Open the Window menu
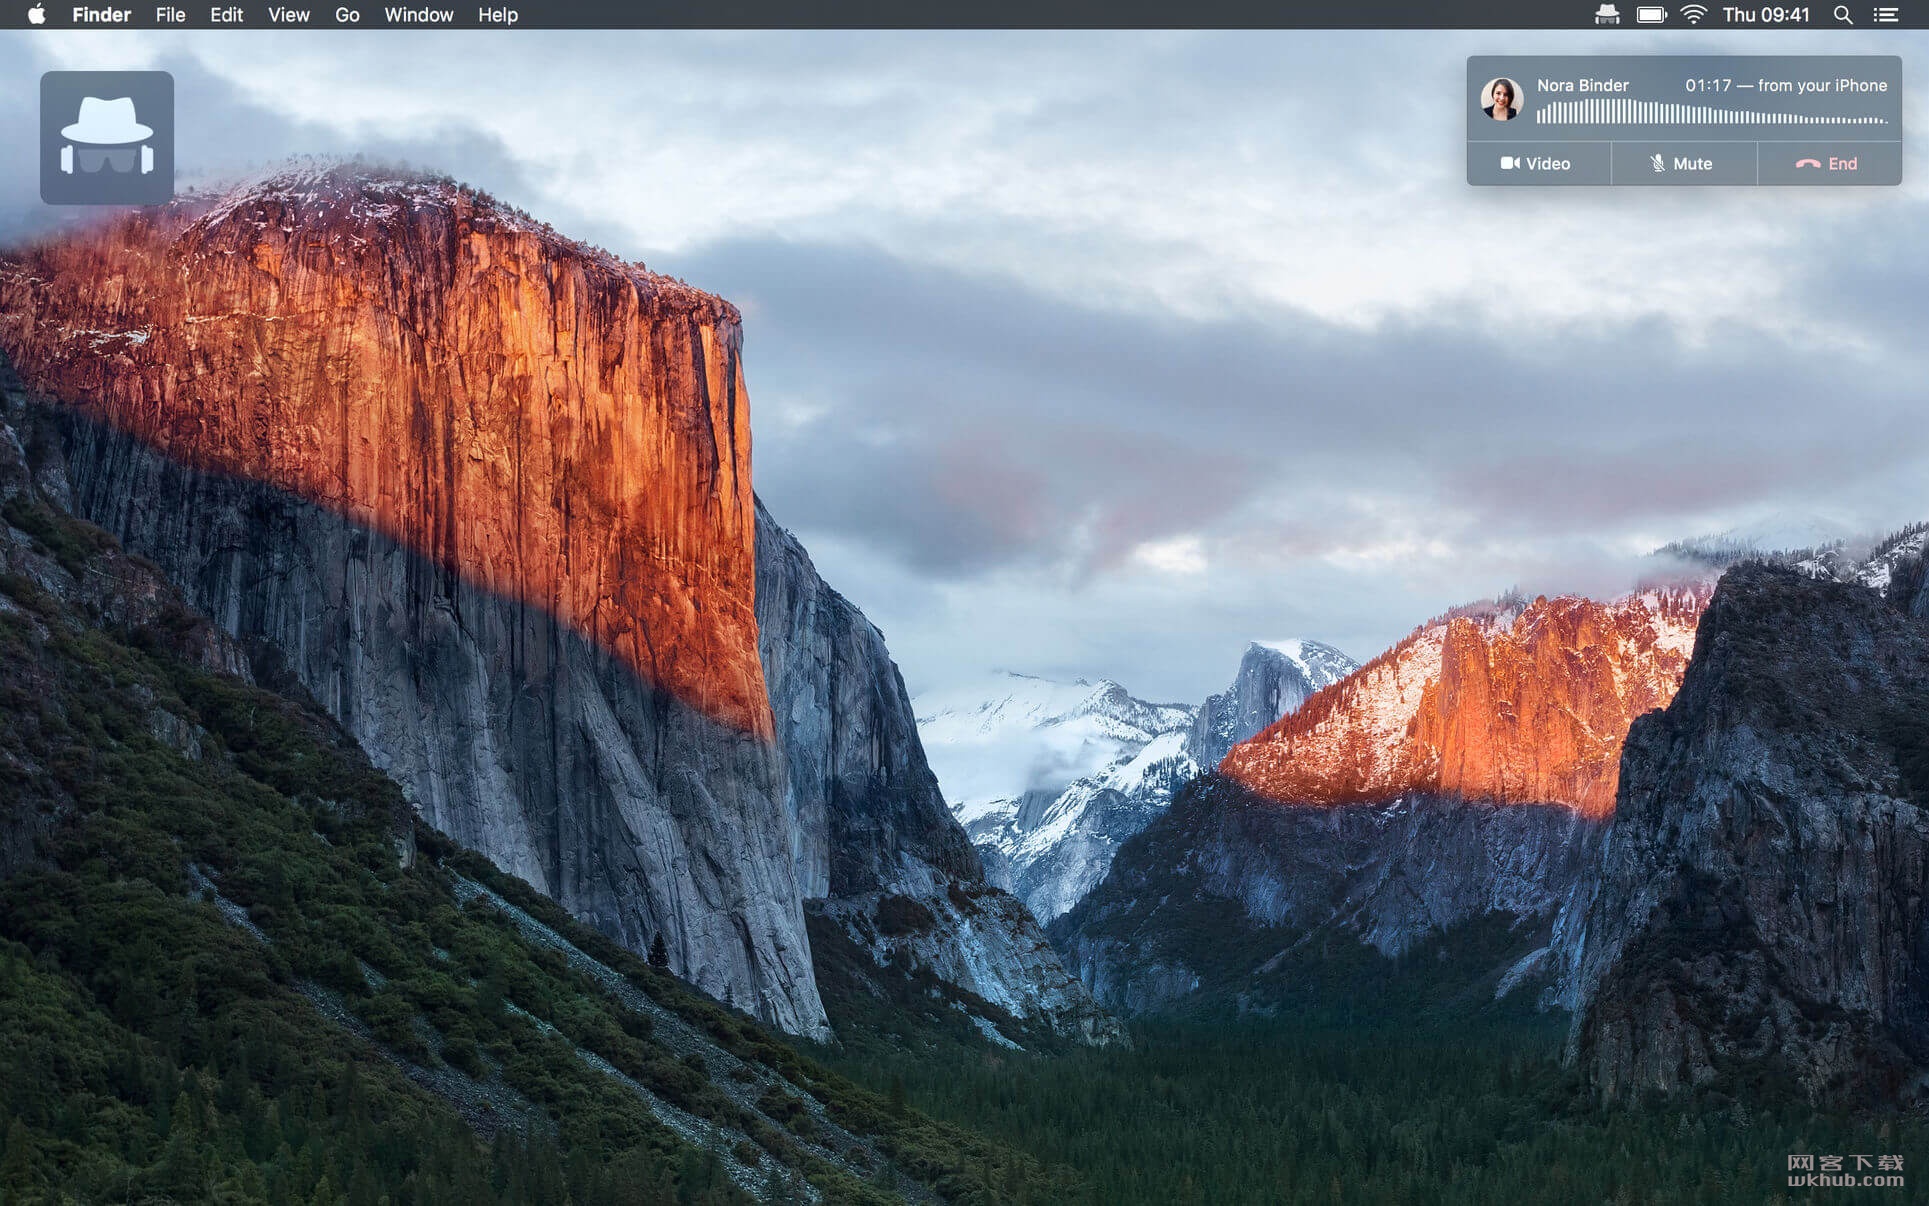The height and width of the screenshot is (1206, 1929). pos(418,14)
